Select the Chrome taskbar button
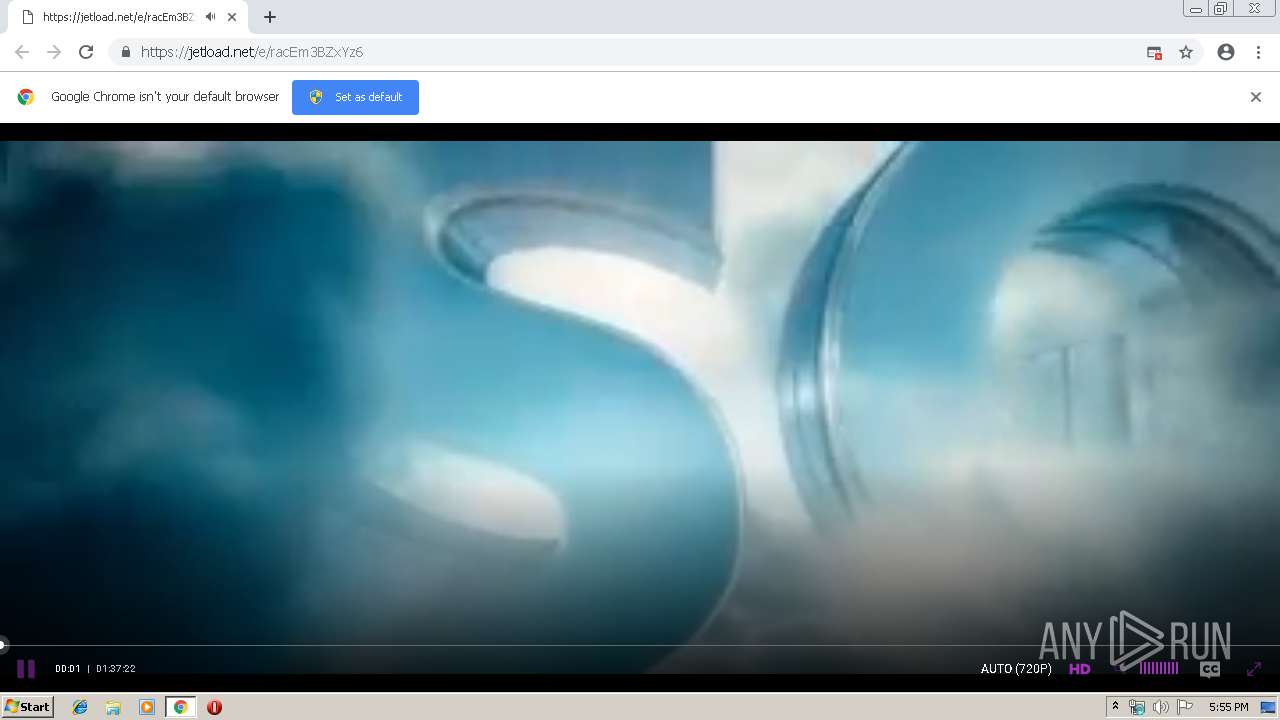The height and width of the screenshot is (720, 1280). coord(180,707)
